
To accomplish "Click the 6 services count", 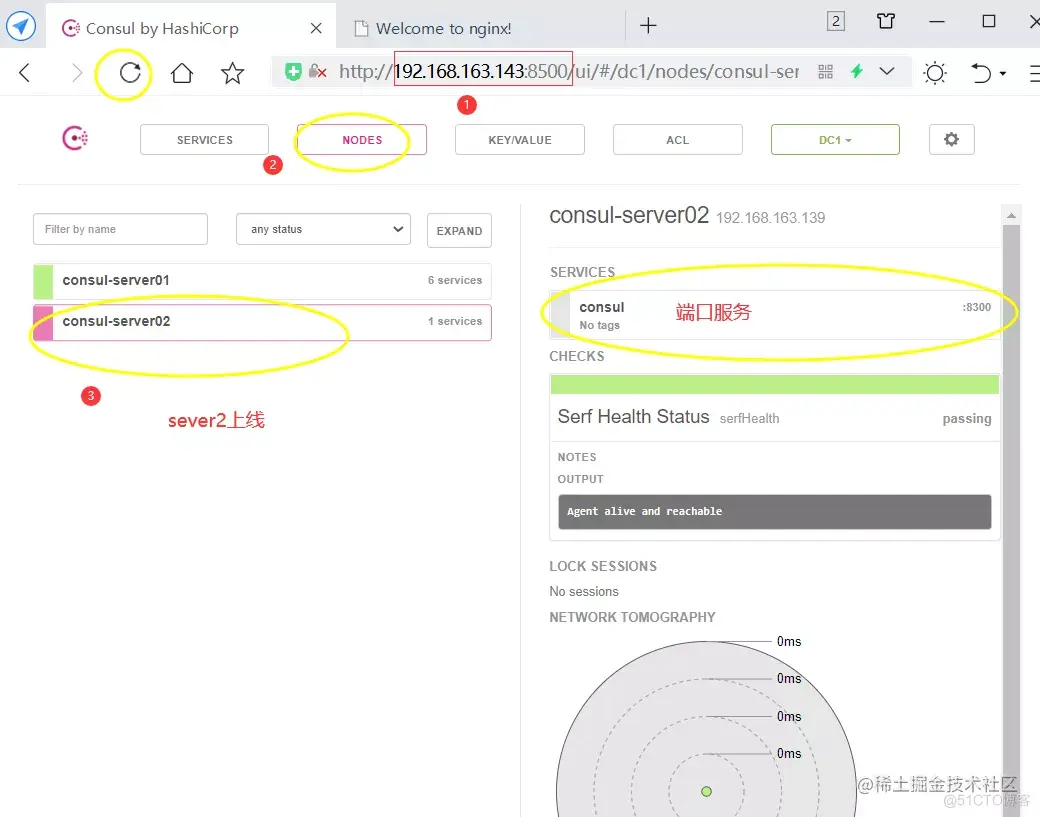I will [x=454, y=281].
